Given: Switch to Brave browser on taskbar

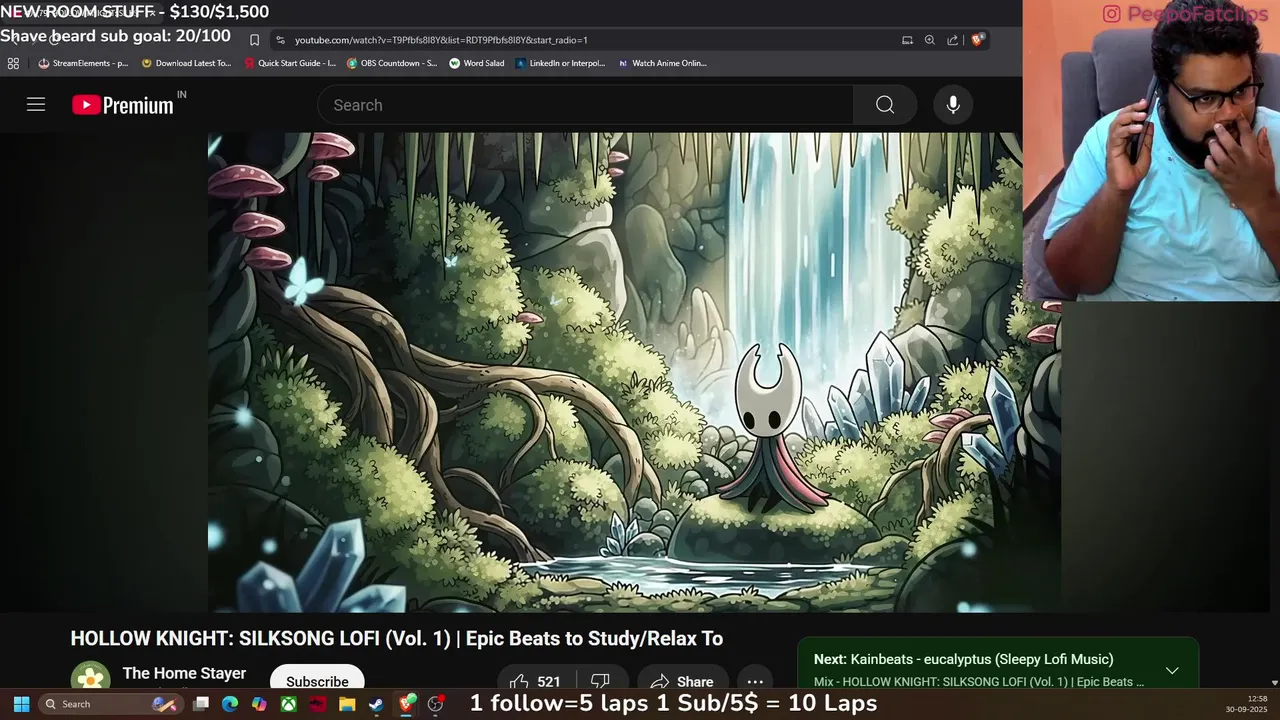Looking at the screenshot, I should (x=406, y=704).
